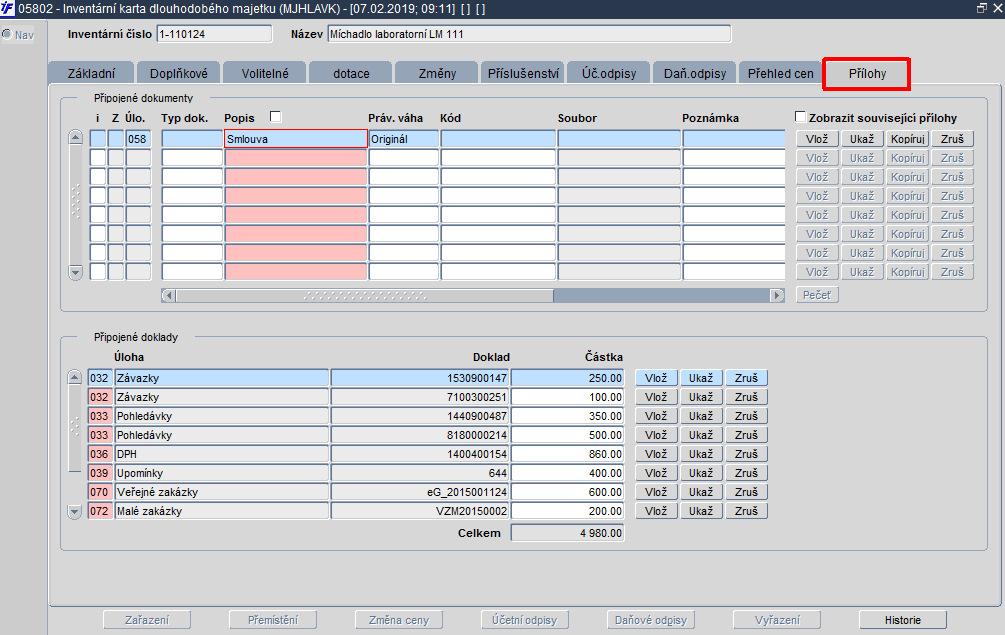Click the Popis field containing Smlouva

pyautogui.click(x=295, y=139)
